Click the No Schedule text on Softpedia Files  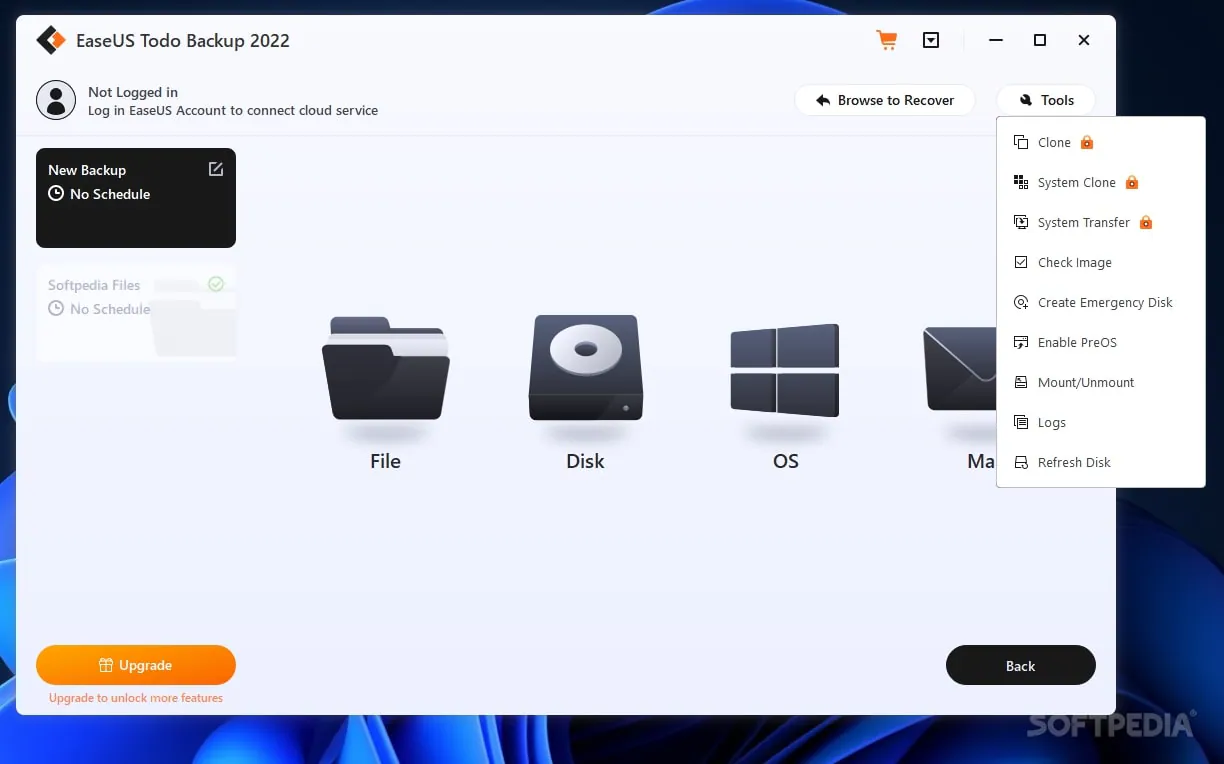[110, 309]
